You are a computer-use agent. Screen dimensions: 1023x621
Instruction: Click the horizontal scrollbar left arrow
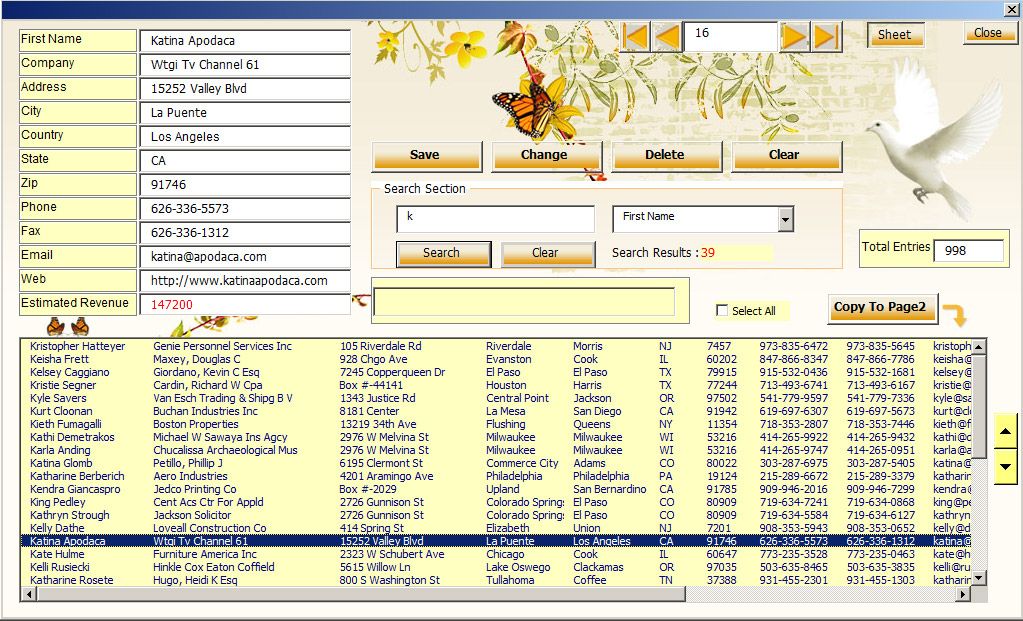29,594
